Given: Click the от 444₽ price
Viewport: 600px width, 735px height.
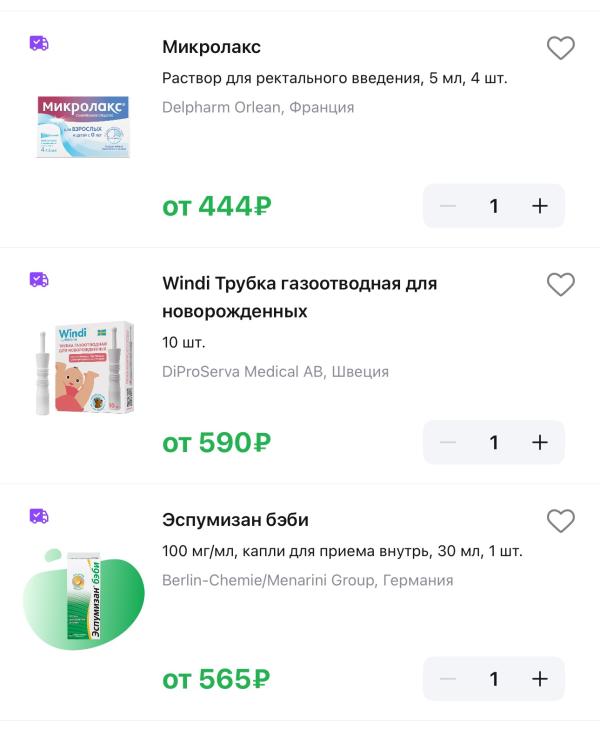Looking at the screenshot, I should click(x=217, y=206).
